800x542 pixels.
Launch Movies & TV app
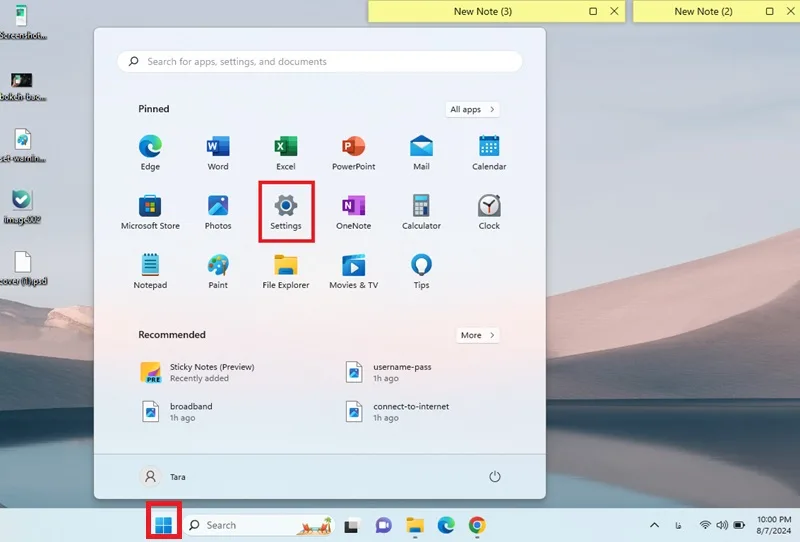point(354,271)
